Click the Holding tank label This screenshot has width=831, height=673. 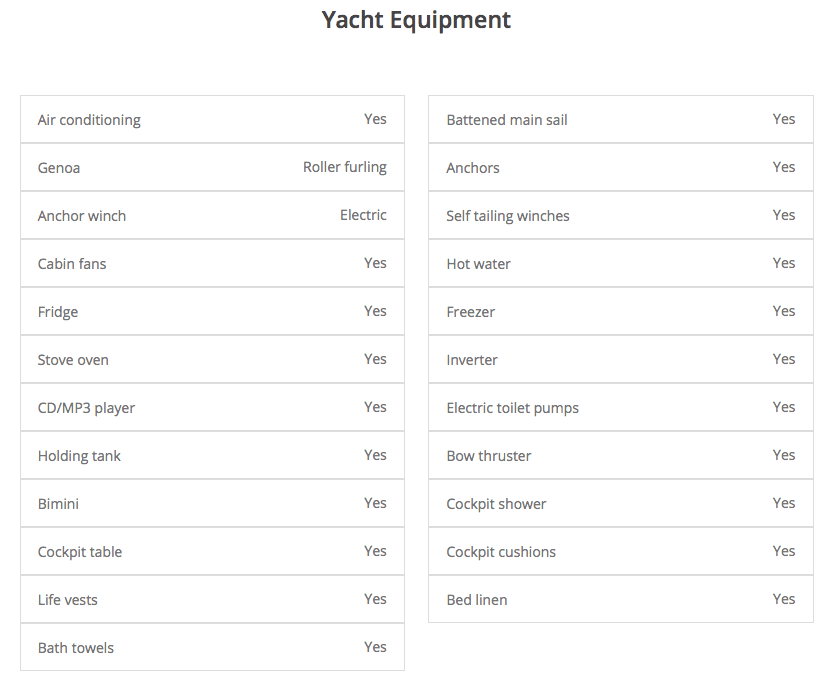[x=79, y=456]
